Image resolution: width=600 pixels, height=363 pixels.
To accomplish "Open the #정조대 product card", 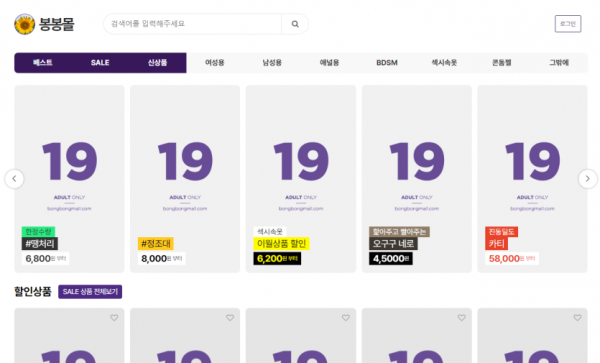I will point(185,179).
